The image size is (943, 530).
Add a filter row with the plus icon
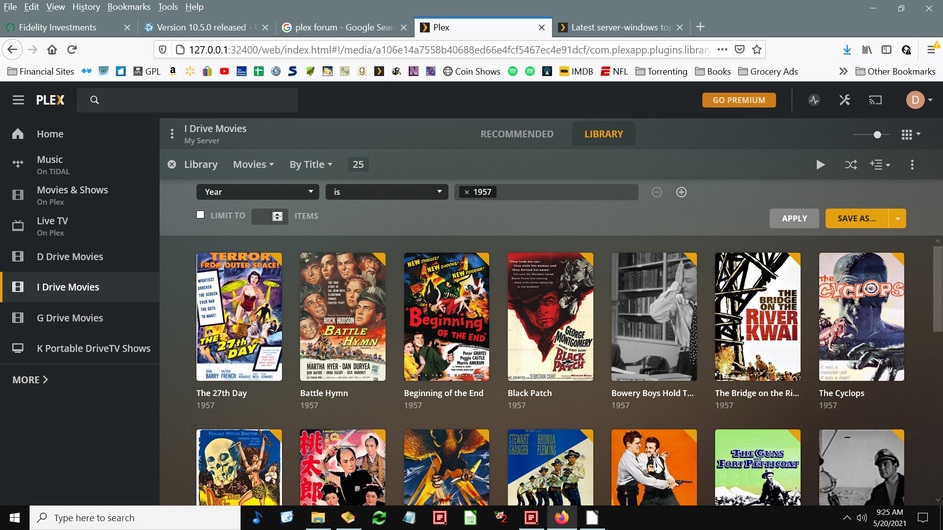pos(681,192)
